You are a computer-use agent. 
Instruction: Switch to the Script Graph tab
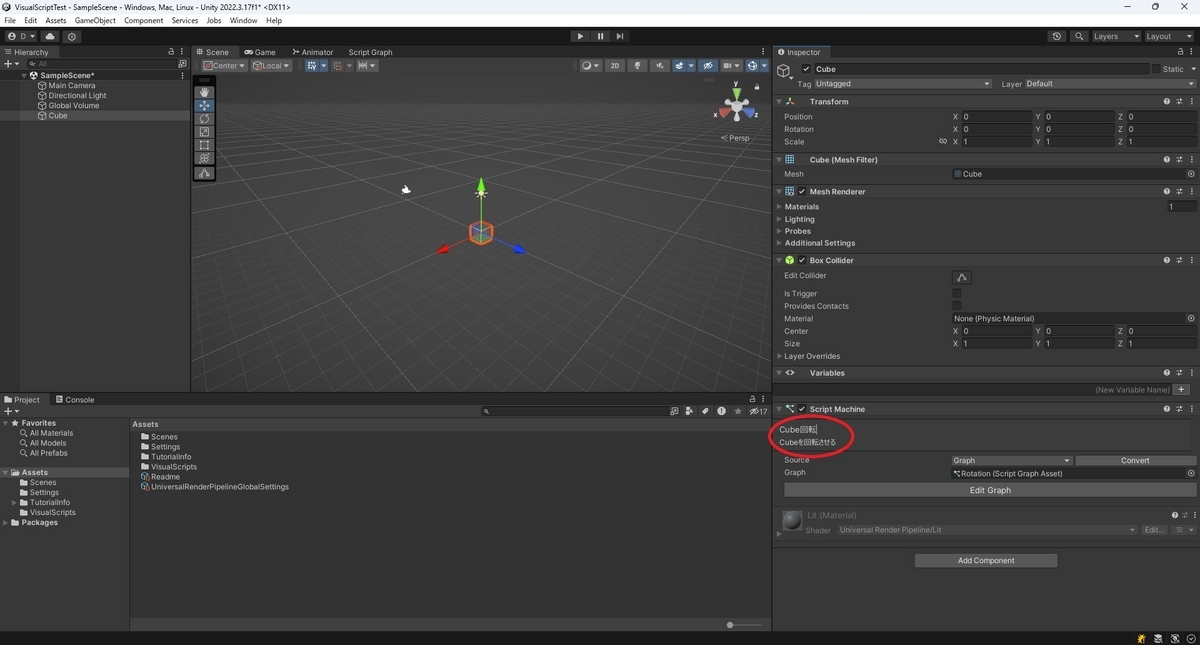pos(370,52)
